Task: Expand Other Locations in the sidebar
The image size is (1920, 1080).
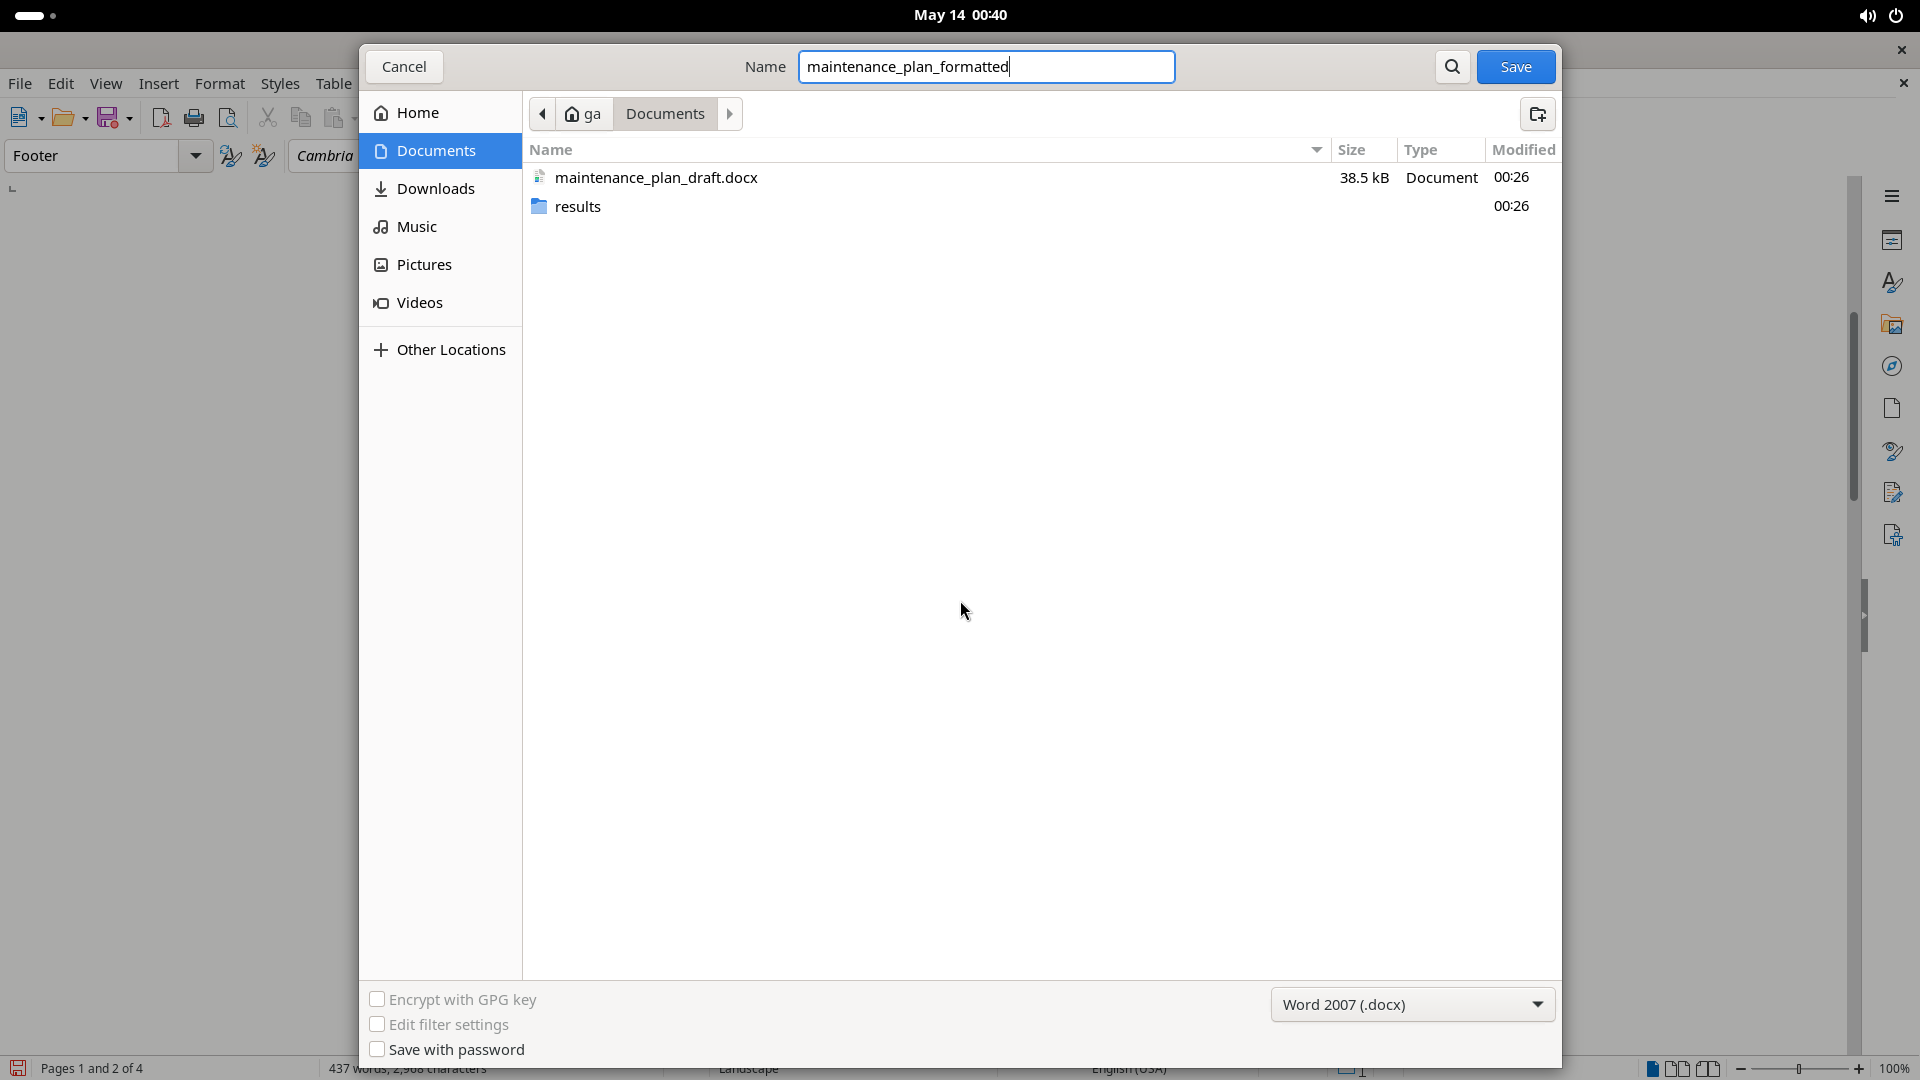Action: [x=440, y=350]
